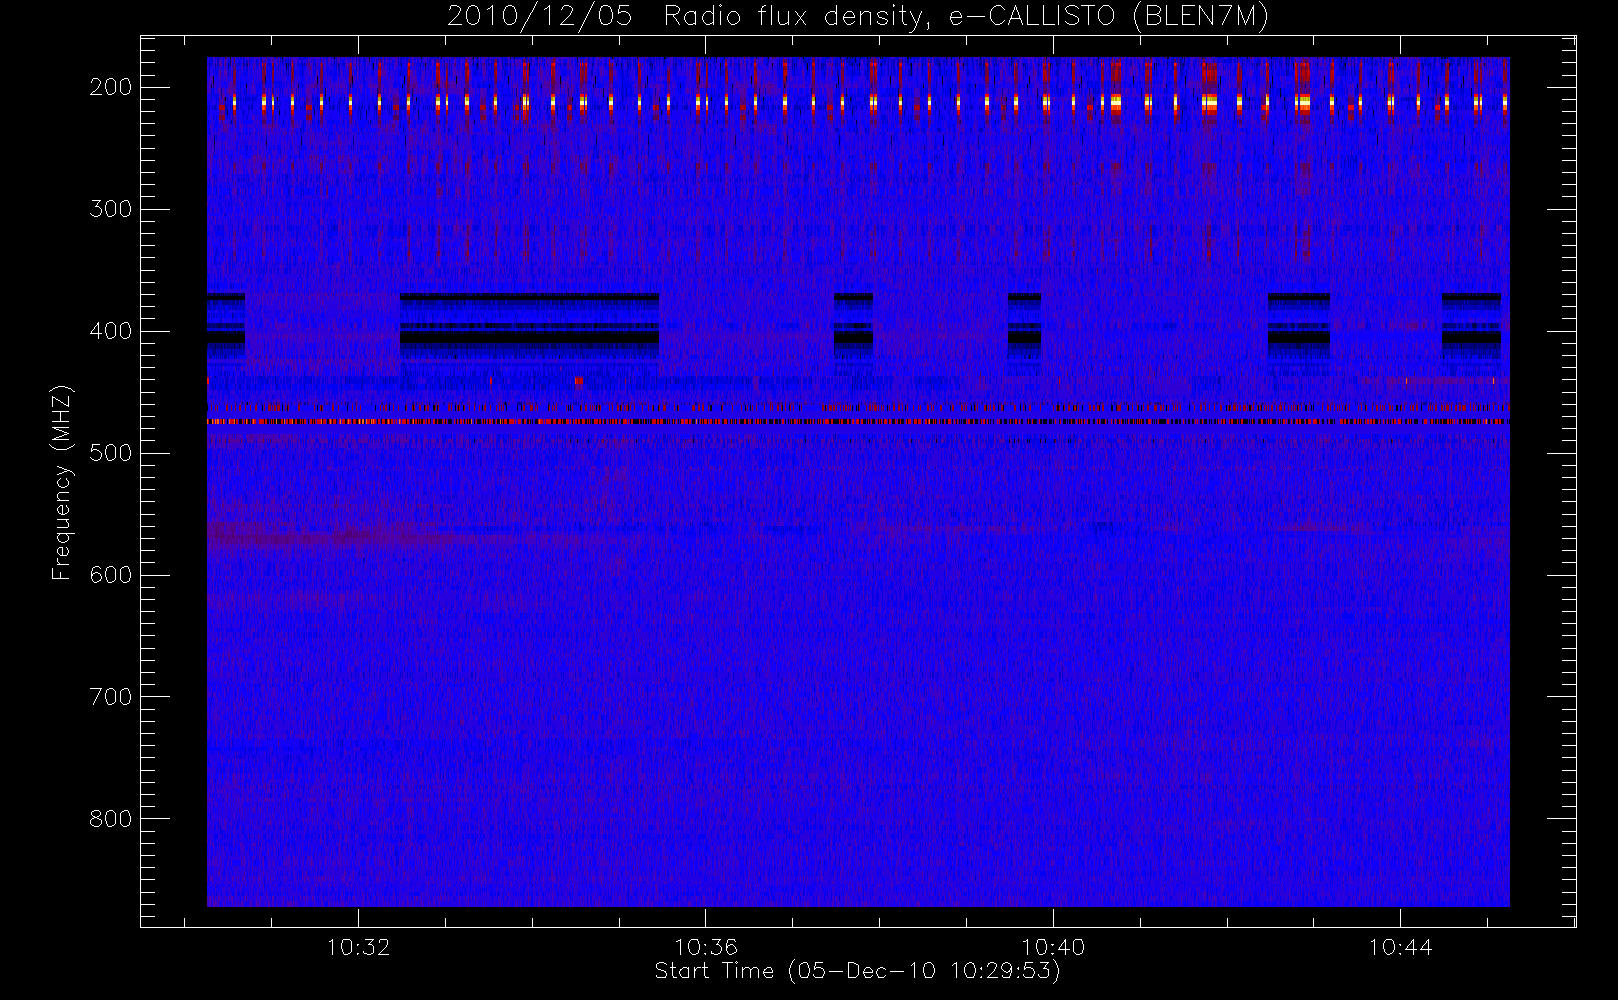Screen dimensions: 1618x1000
Task: Click the 500 frequency tick label
Action: pos(111,453)
